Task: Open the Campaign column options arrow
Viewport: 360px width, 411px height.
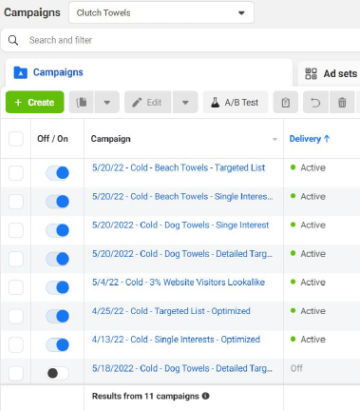Action: click(275, 139)
